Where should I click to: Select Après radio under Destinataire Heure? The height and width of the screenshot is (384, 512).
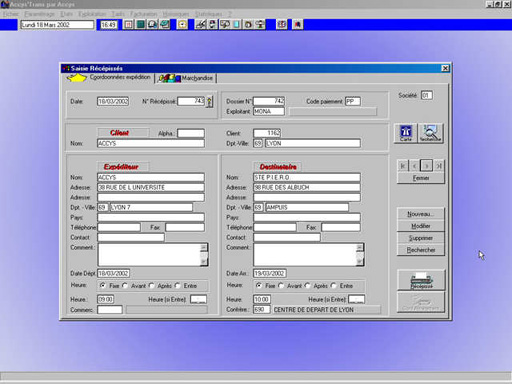(x=307, y=286)
